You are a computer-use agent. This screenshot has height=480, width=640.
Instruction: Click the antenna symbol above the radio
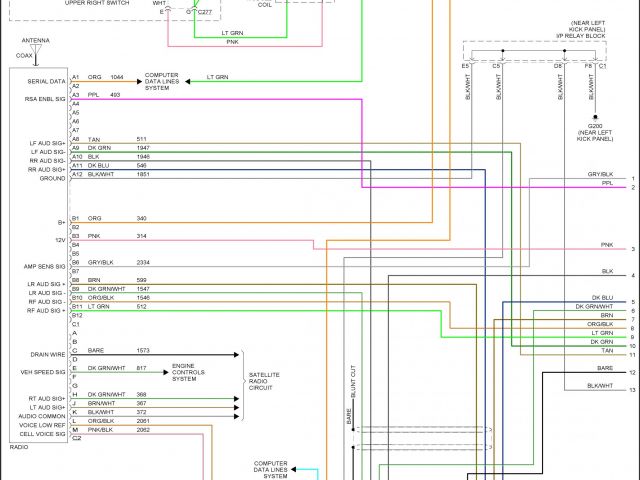click(x=37, y=46)
